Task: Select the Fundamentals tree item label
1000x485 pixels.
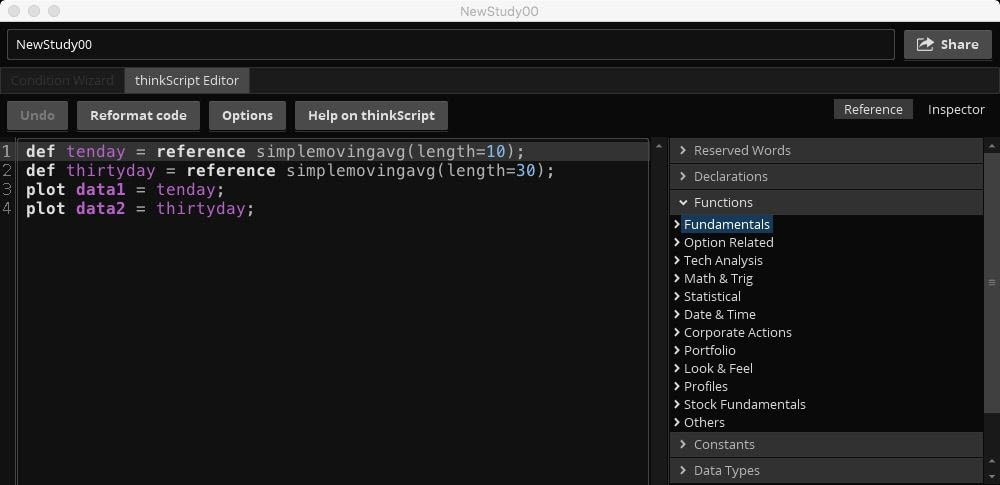Action: coord(726,224)
